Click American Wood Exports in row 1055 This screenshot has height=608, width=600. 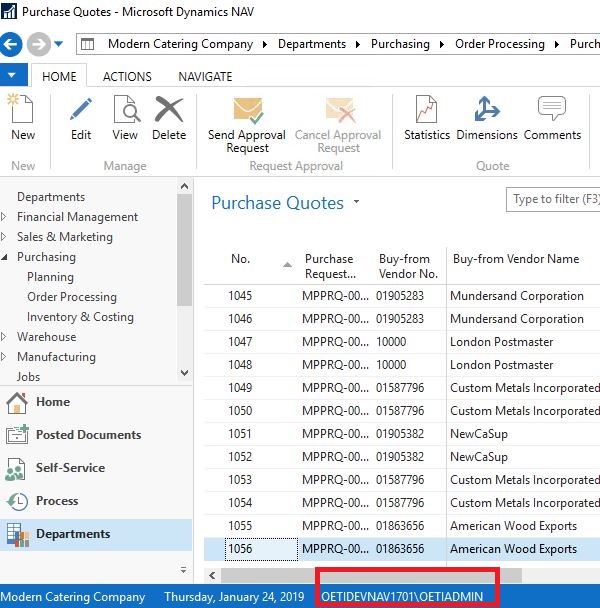pyautogui.click(x=513, y=526)
